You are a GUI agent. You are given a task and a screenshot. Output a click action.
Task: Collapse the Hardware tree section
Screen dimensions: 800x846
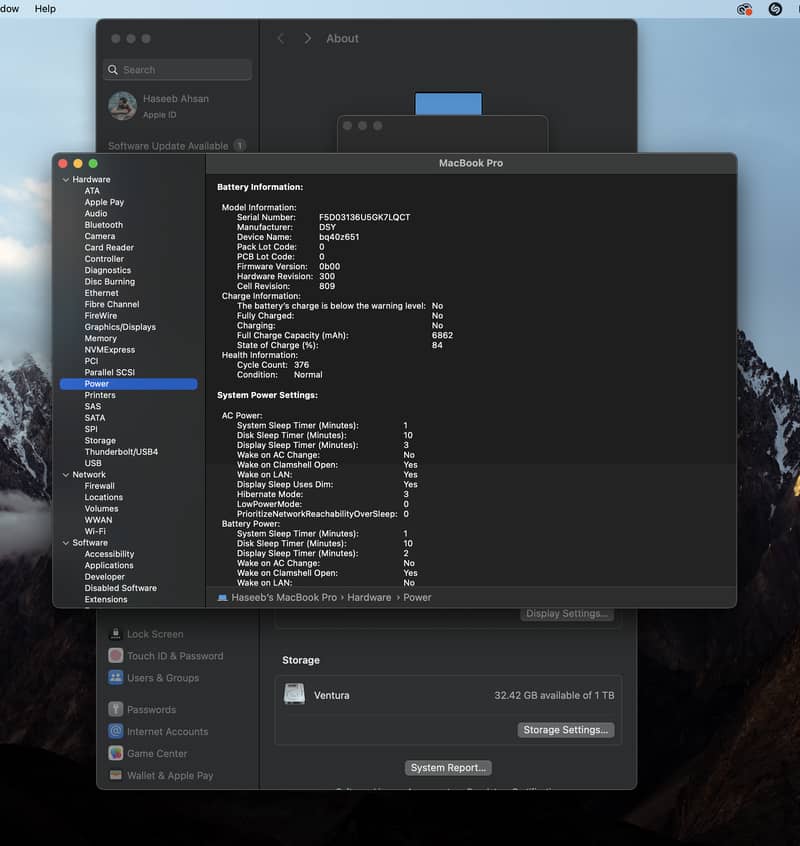(66, 180)
